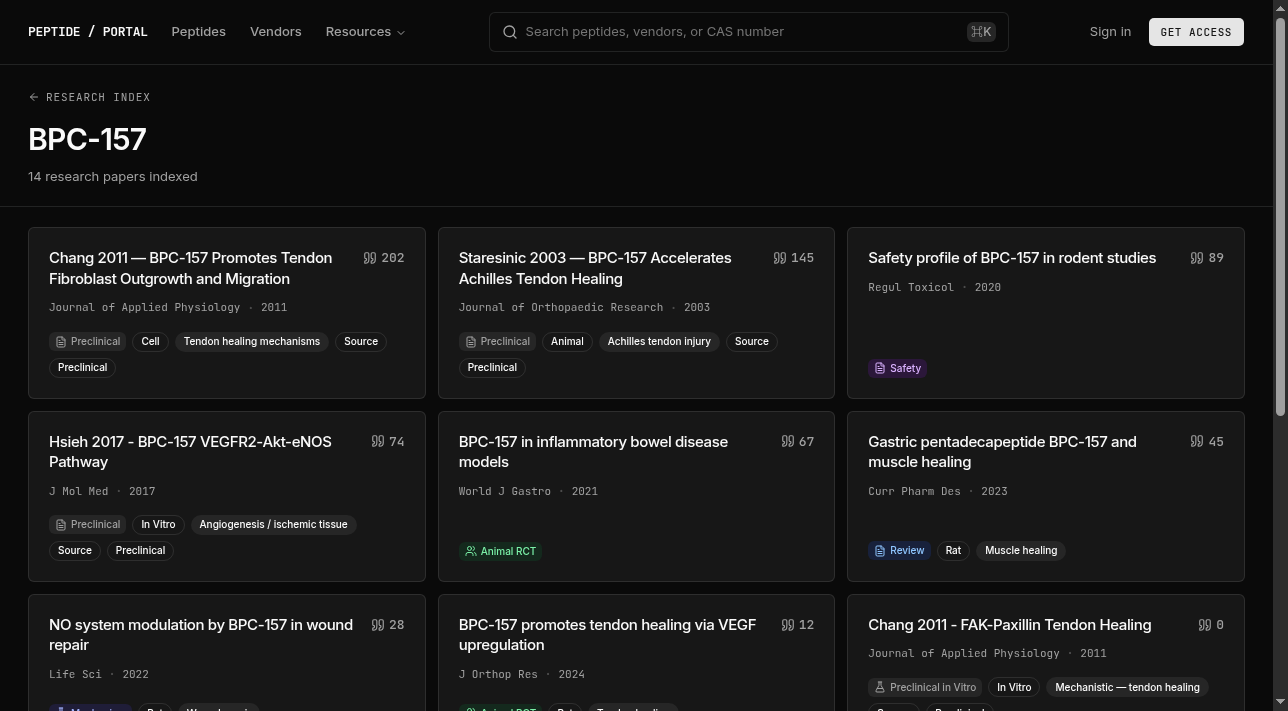This screenshot has width=1288, height=711.
Task: Click citation quote icon showing 28
Action: coord(378,625)
